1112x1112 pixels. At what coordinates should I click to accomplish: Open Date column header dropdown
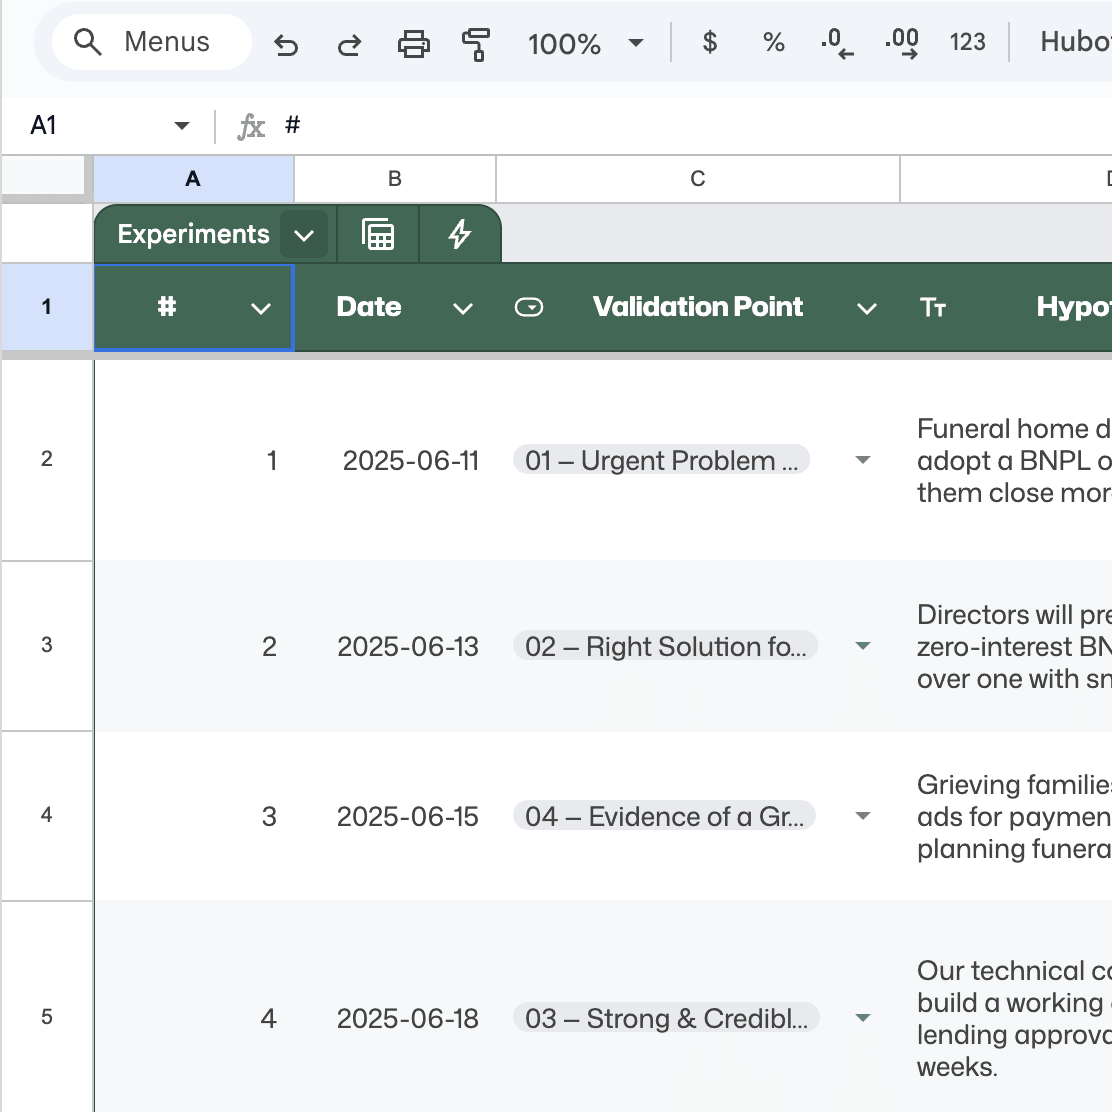pyautogui.click(x=462, y=309)
